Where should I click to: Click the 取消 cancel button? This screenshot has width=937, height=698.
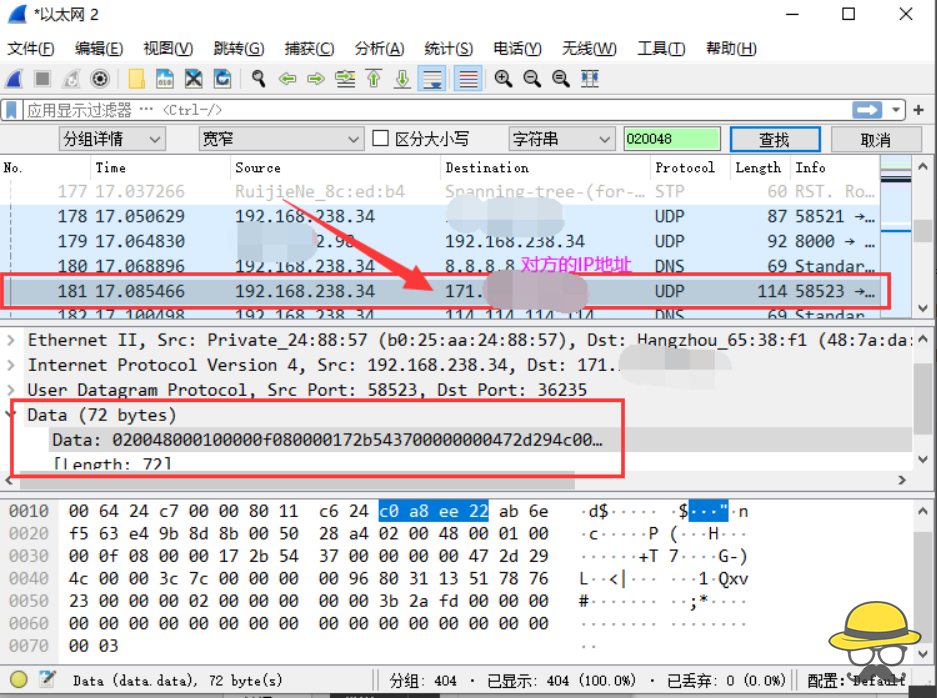coord(875,140)
